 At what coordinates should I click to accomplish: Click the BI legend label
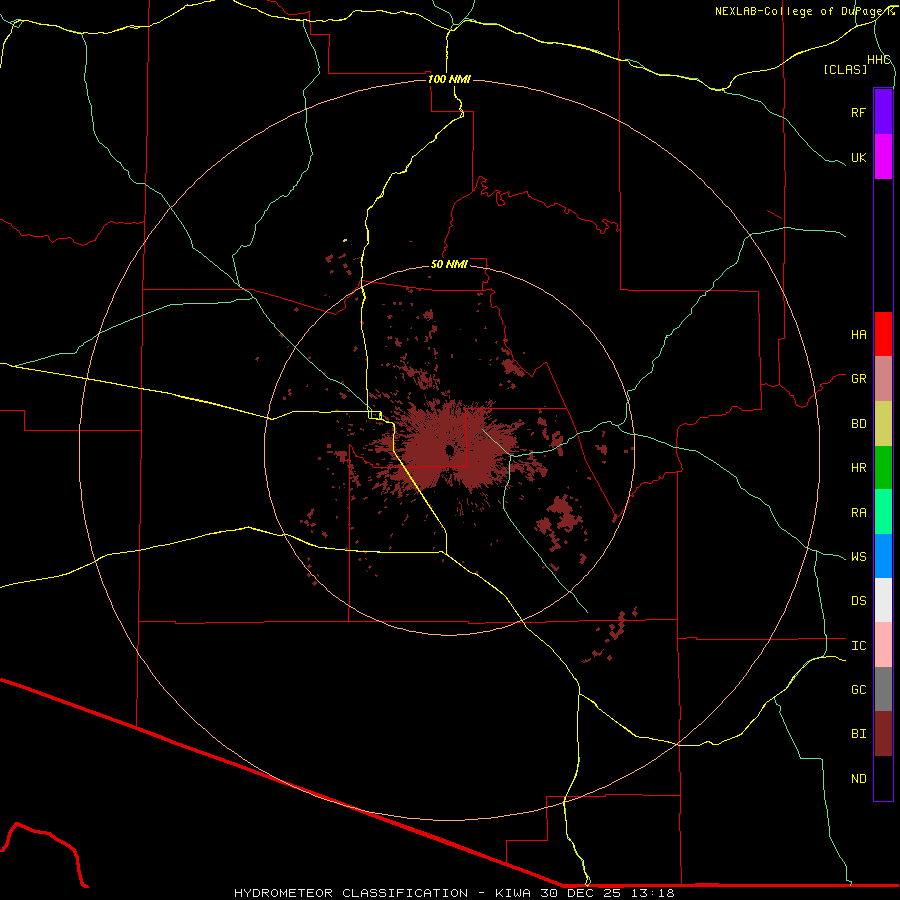coord(858,734)
